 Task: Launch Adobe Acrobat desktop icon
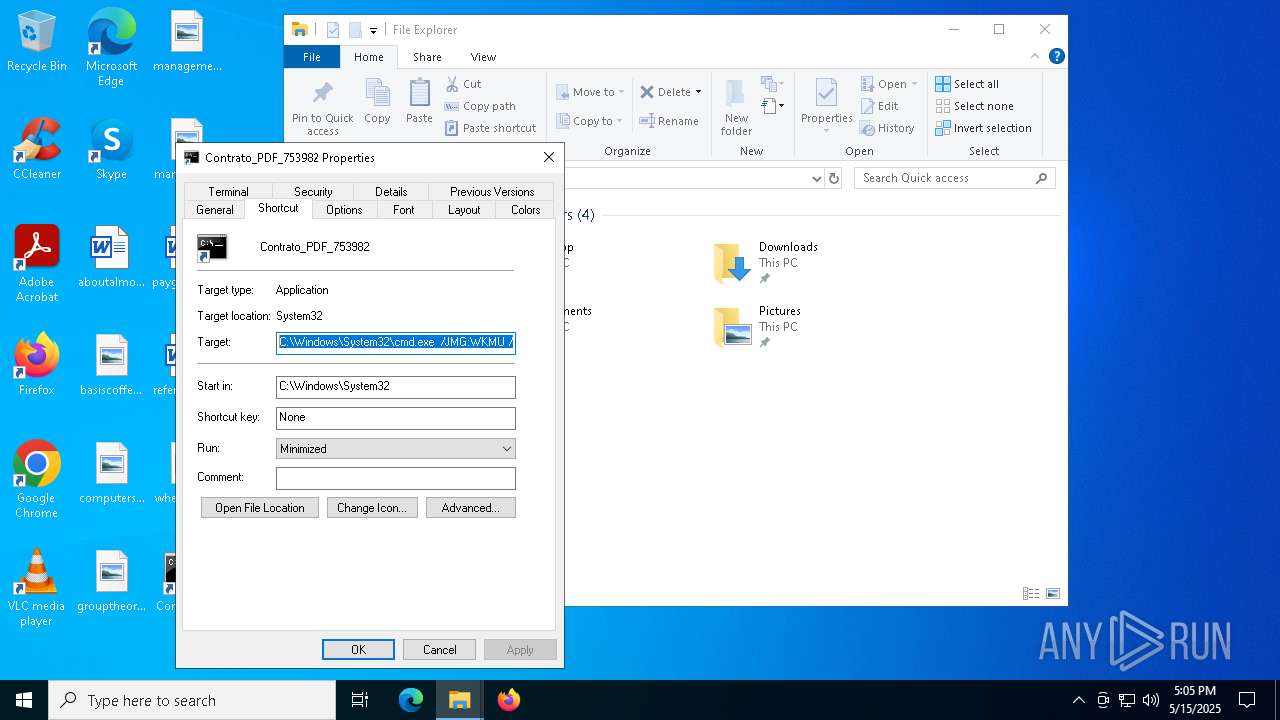[37, 264]
